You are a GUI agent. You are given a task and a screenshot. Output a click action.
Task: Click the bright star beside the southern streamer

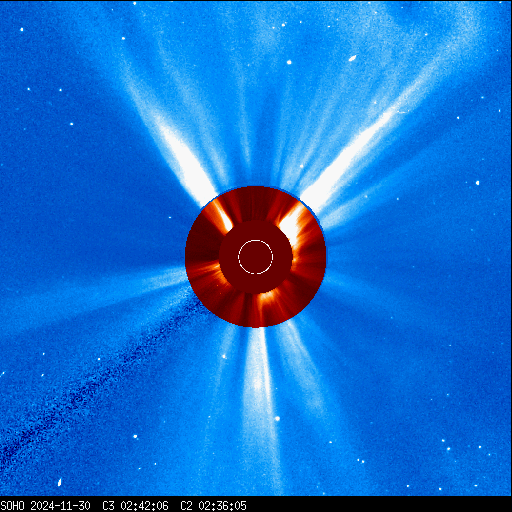pyautogui.click(x=277, y=418)
